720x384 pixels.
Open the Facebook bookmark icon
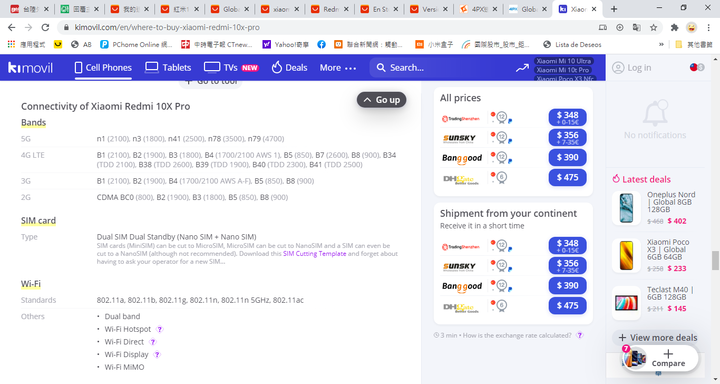pyautogui.click(x=321, y=45)
